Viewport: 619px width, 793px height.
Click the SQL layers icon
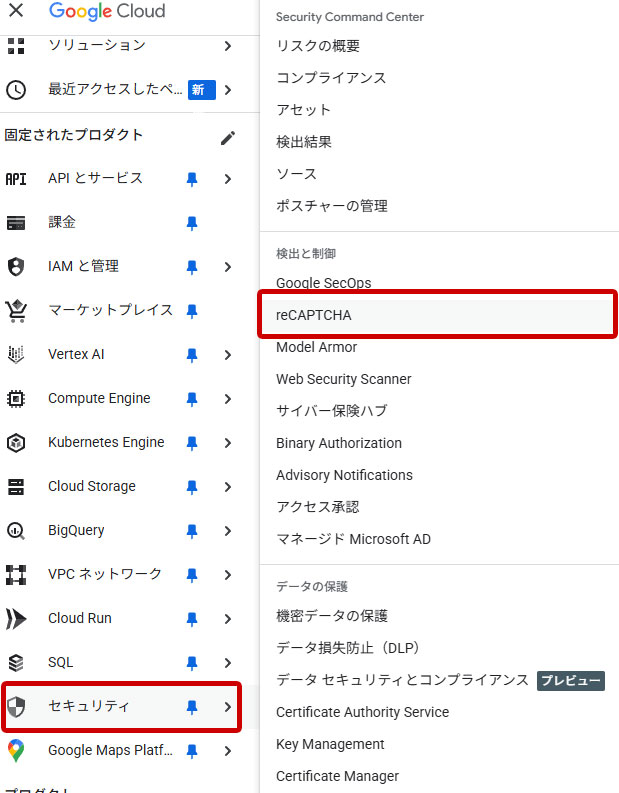pos(16,663)
